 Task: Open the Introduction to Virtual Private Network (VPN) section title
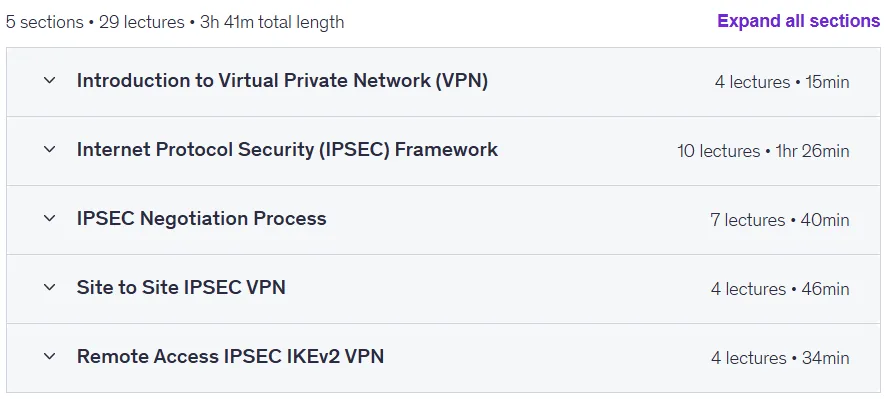pos(282,80)
